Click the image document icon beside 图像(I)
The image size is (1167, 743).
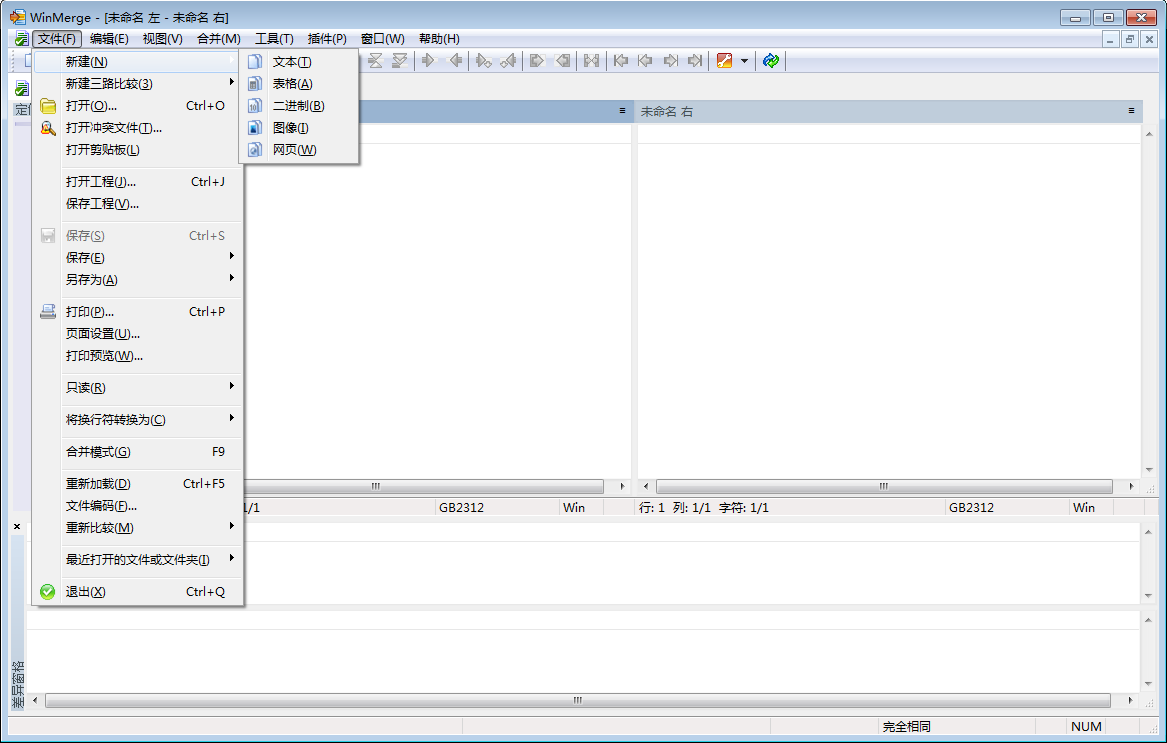pyautogui.click(x=255, y=128)
